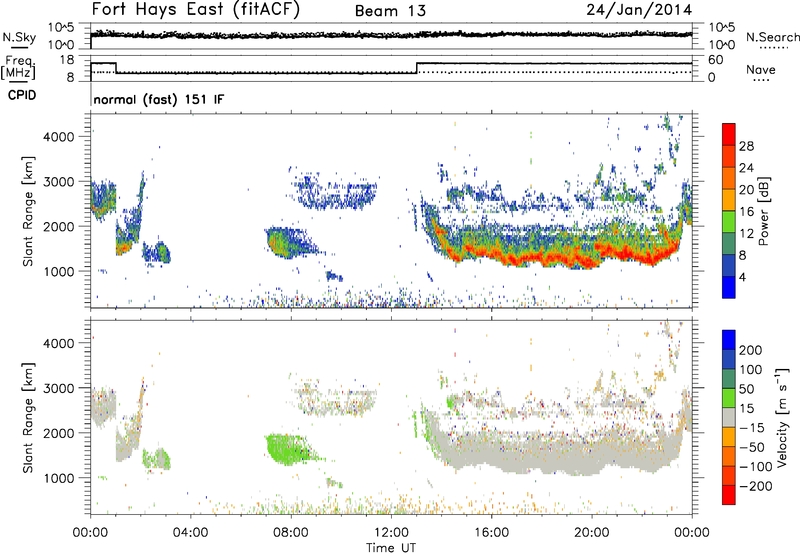Image resolution: width=800 pixels, height=554 pixels.
Task: Click the plot title 'Fort Hays East (fitACF)'
Action: click(195, 9)
